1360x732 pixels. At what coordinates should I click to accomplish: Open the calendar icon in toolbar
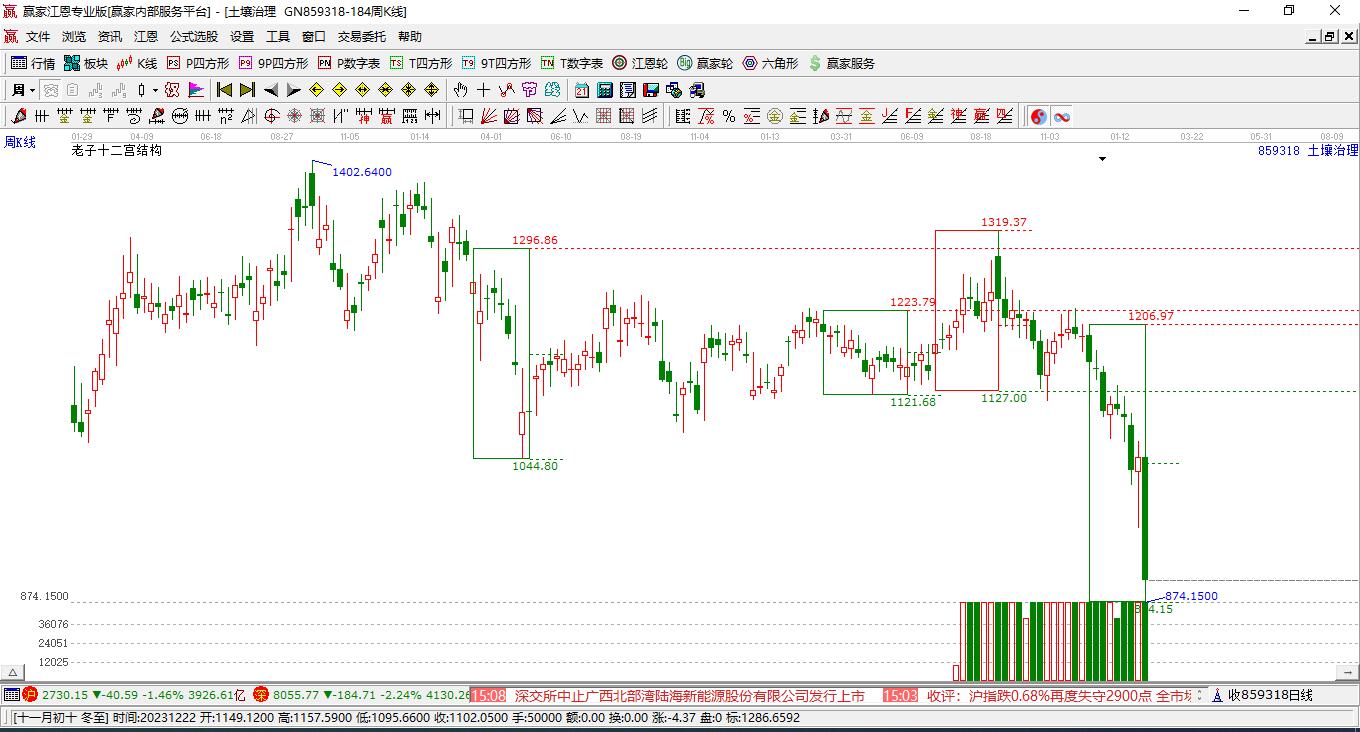582,90
